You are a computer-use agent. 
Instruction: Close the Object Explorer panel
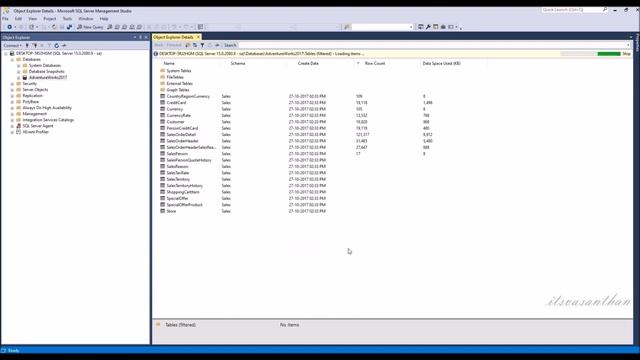[x=146, y=37]
